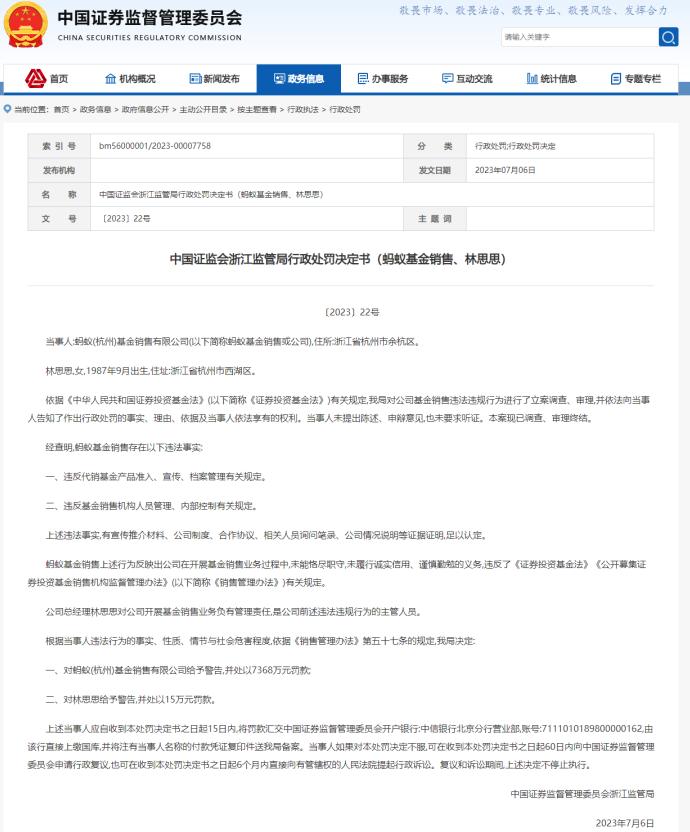Open 主动公开目录 breadcrumb link
Screen dimensions: 690x832
pos(203,109)
